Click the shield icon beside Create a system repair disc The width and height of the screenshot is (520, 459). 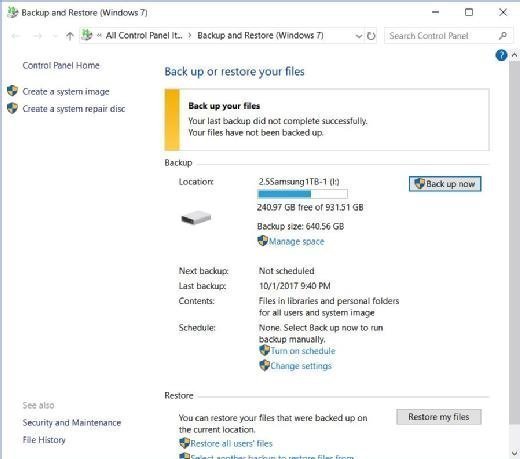[12, 108]
